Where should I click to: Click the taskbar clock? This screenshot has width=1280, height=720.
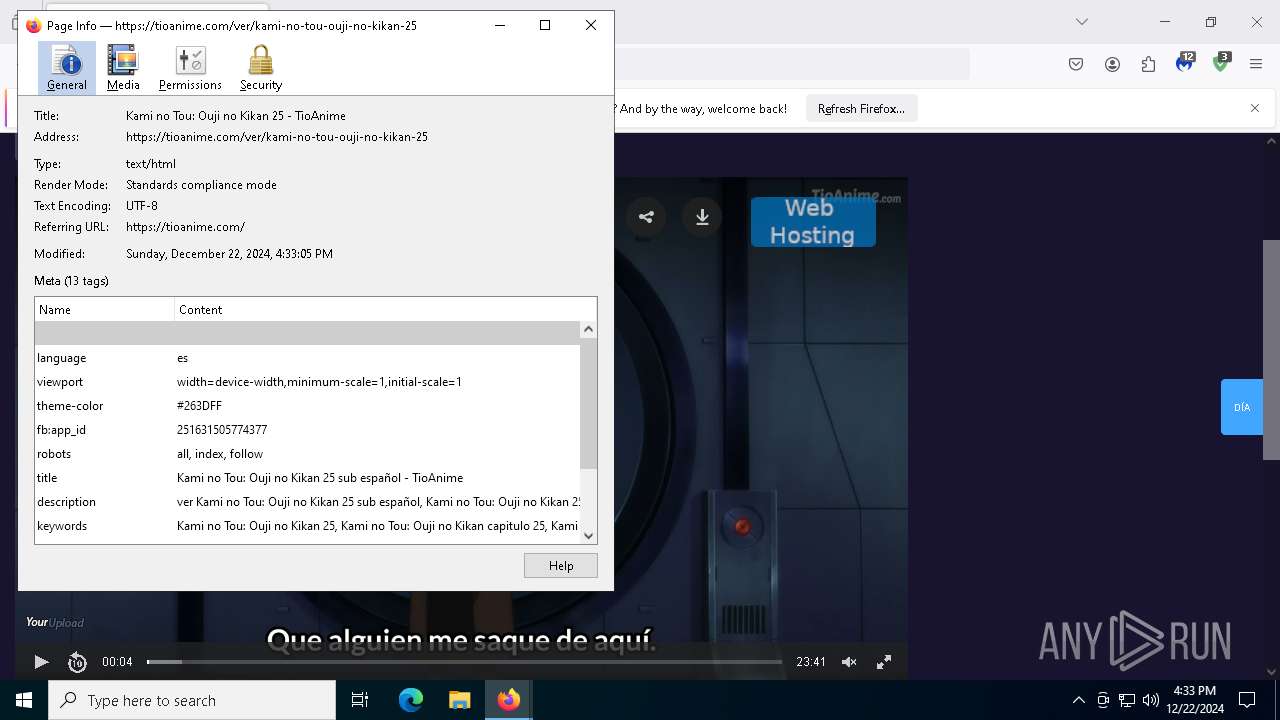pyautogui.click(x=1194, y=700)
